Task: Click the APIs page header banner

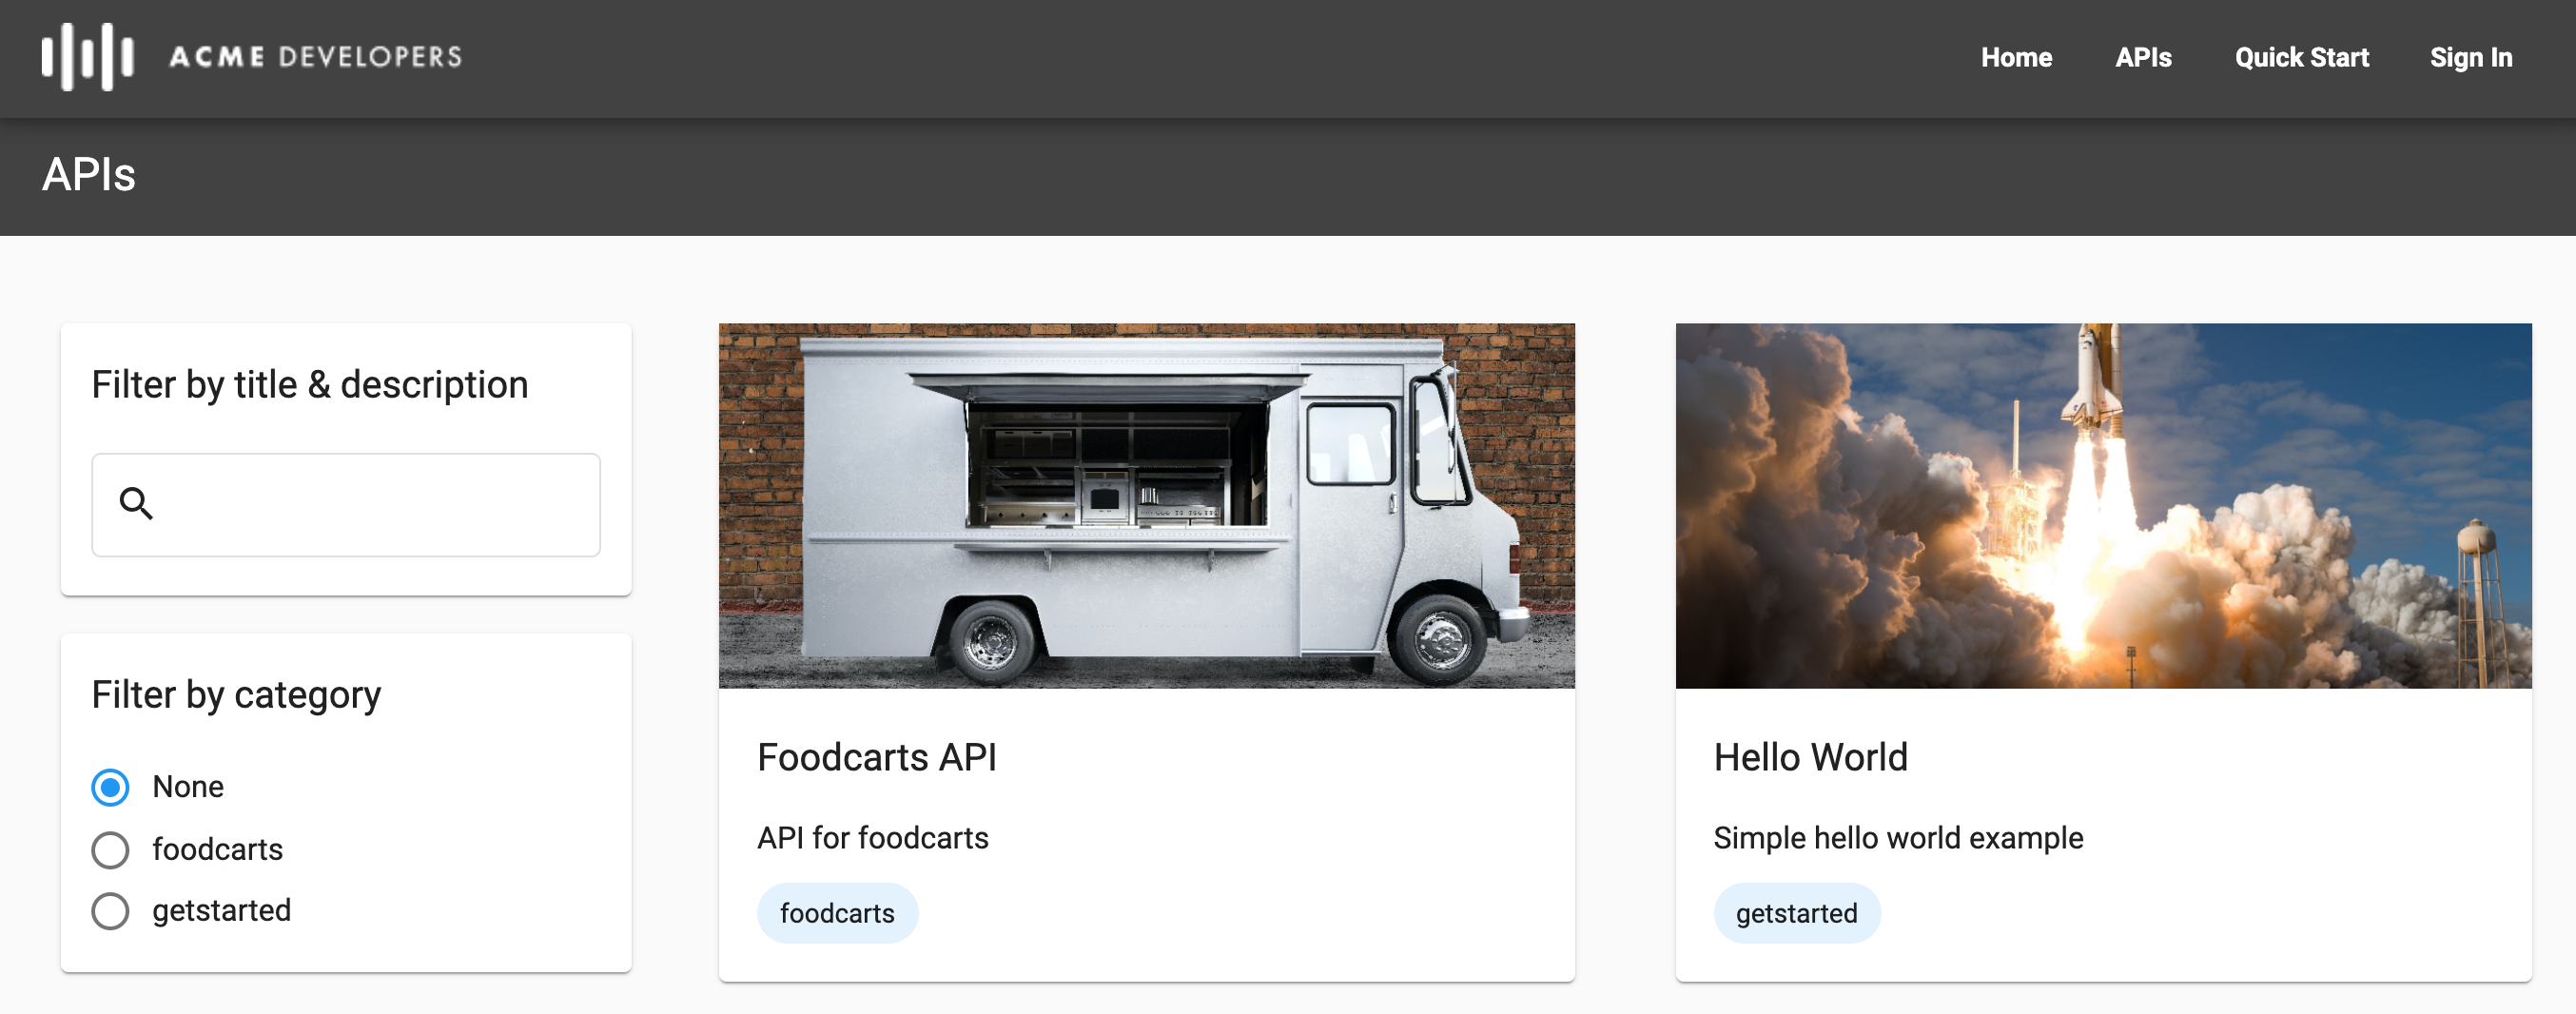Action: point(88,176)
